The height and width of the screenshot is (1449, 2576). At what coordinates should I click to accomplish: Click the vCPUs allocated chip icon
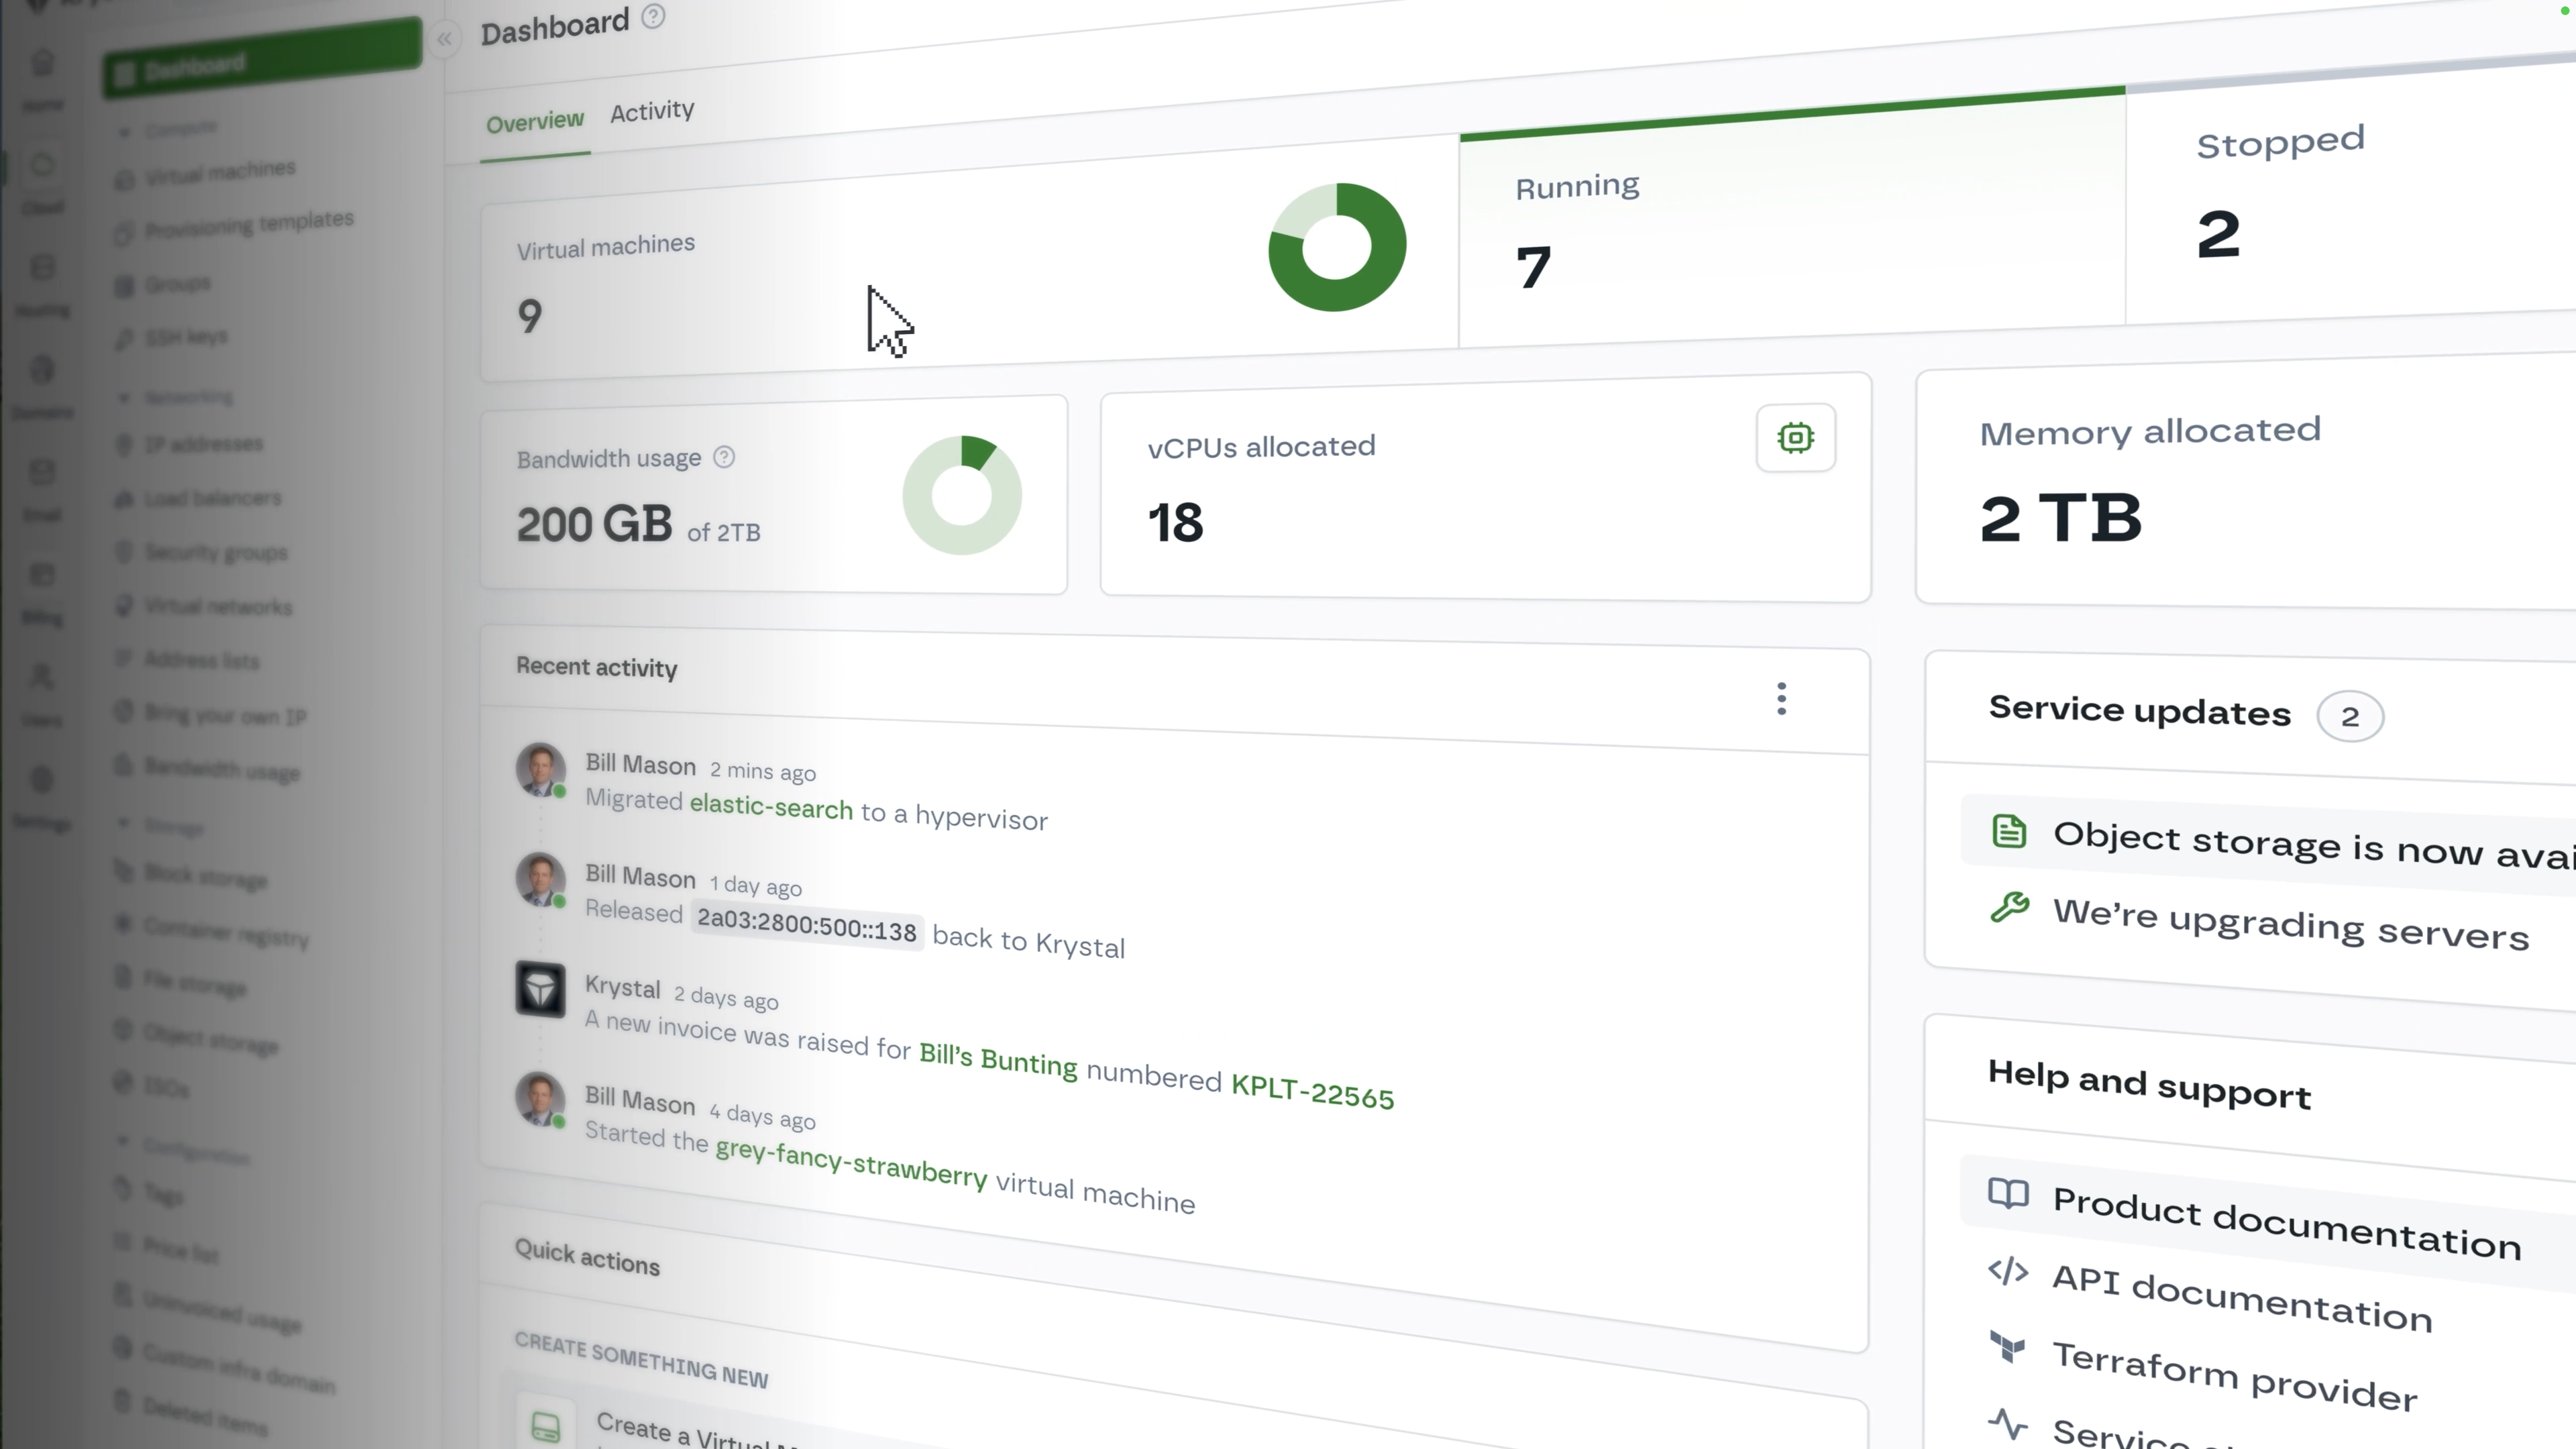(1795, 438)
